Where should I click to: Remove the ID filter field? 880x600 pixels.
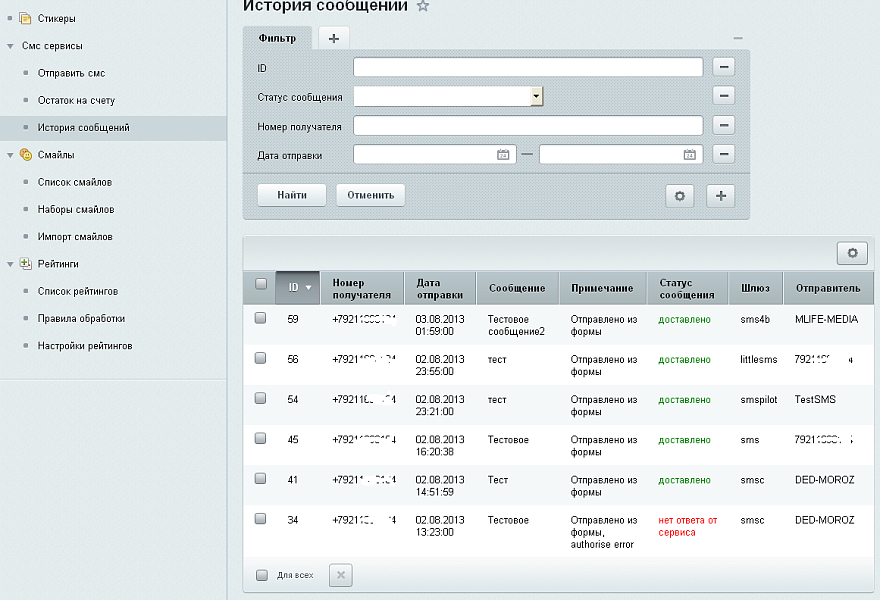tap(724, 67)
